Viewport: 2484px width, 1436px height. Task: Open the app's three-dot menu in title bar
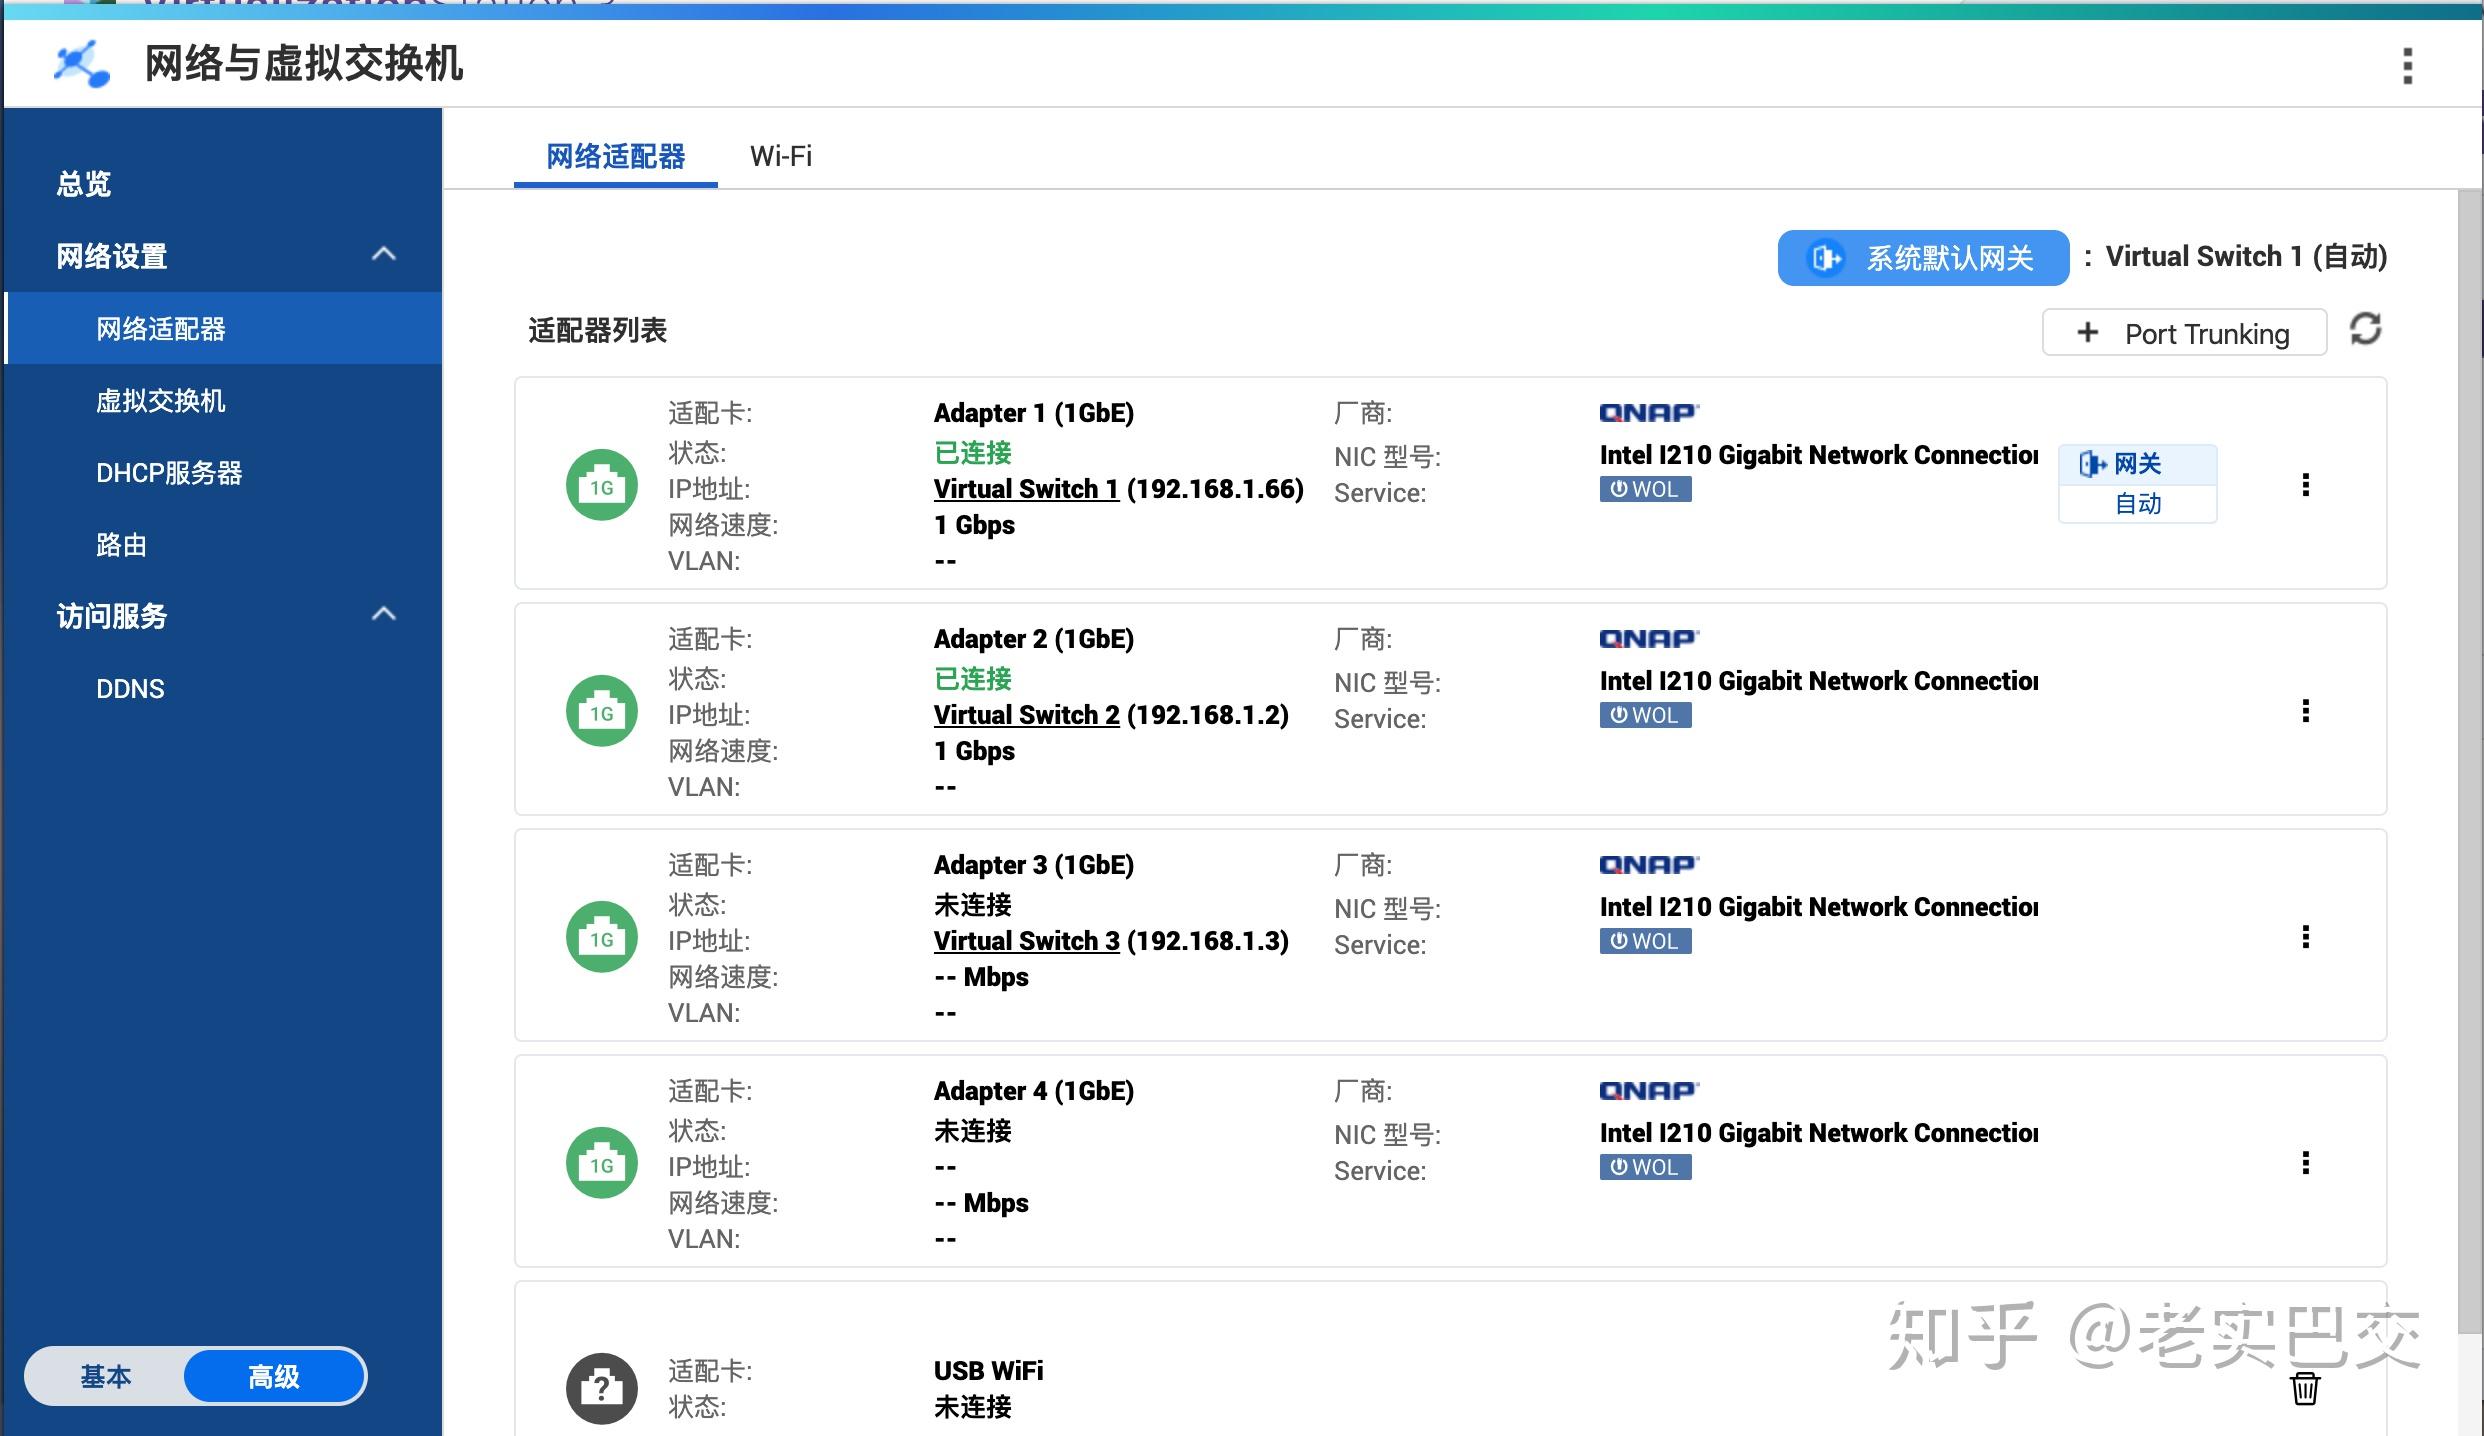pyautogui.click(x=2408, y=66)
